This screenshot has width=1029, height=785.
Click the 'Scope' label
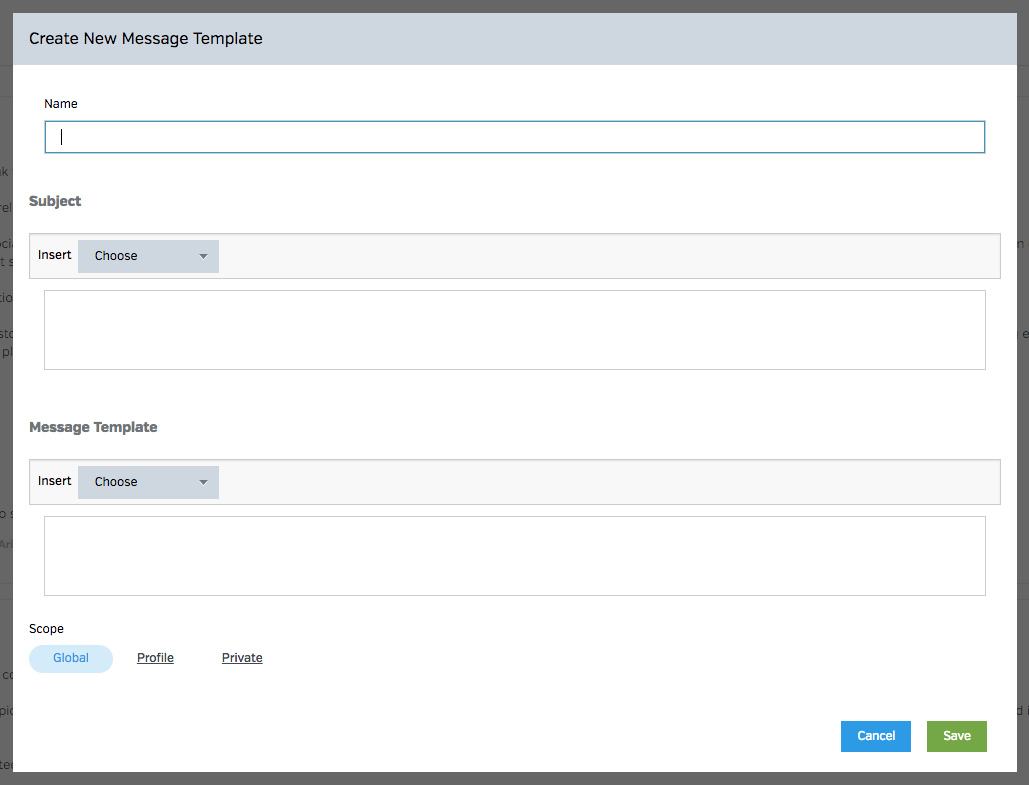pyautogui.click(x=46, y=629)
